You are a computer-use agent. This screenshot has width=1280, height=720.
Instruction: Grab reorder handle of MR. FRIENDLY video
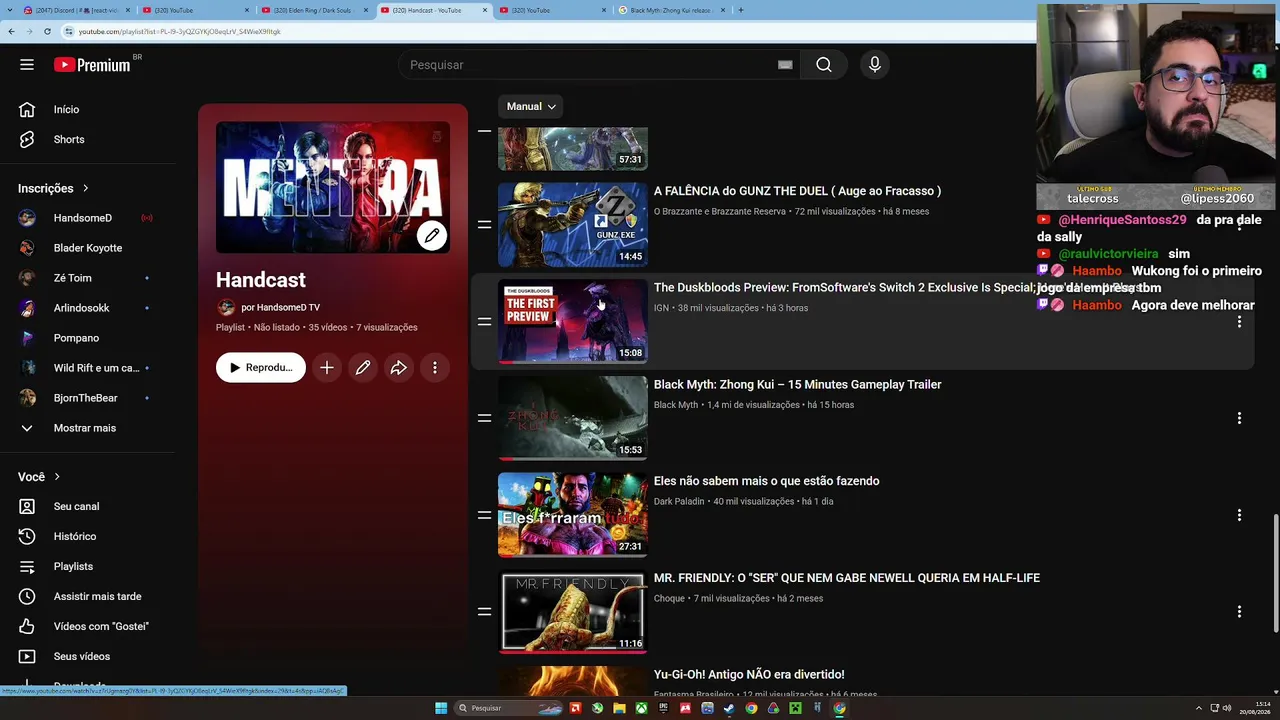484,611
